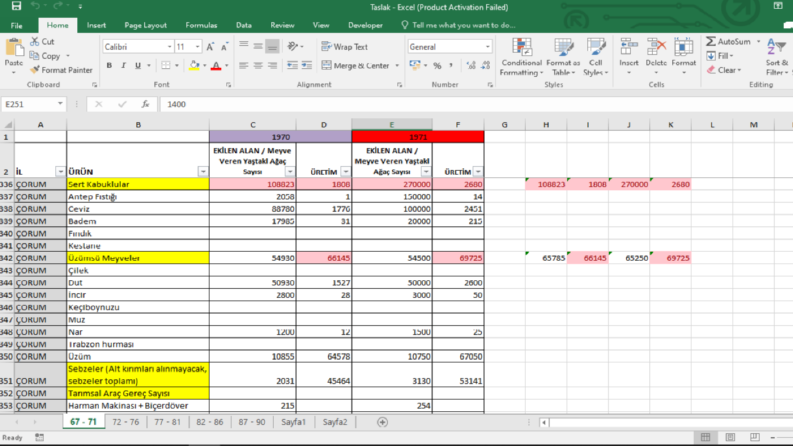Increase font size with the larger A icon

pyautogui.click(x=210, y=47)
